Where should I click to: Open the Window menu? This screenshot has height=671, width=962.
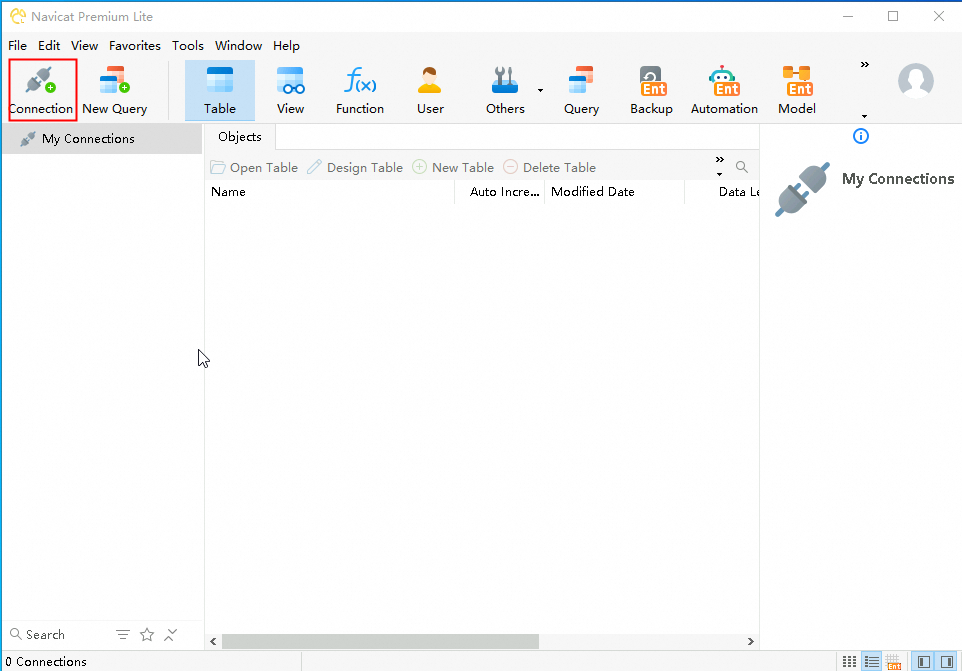coord(238,45)
